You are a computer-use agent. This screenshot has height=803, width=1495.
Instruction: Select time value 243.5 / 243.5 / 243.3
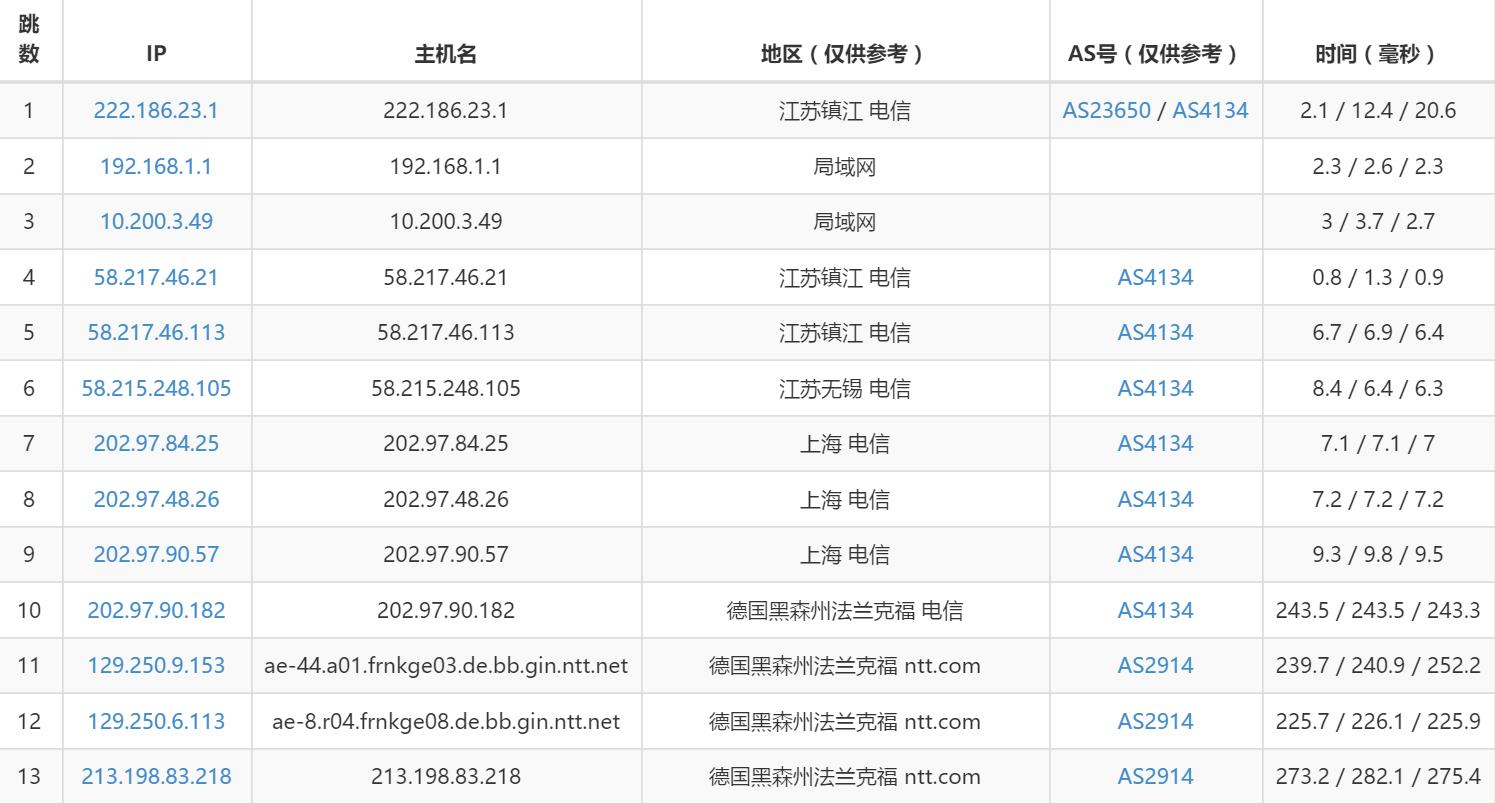tap(1378, 610)
